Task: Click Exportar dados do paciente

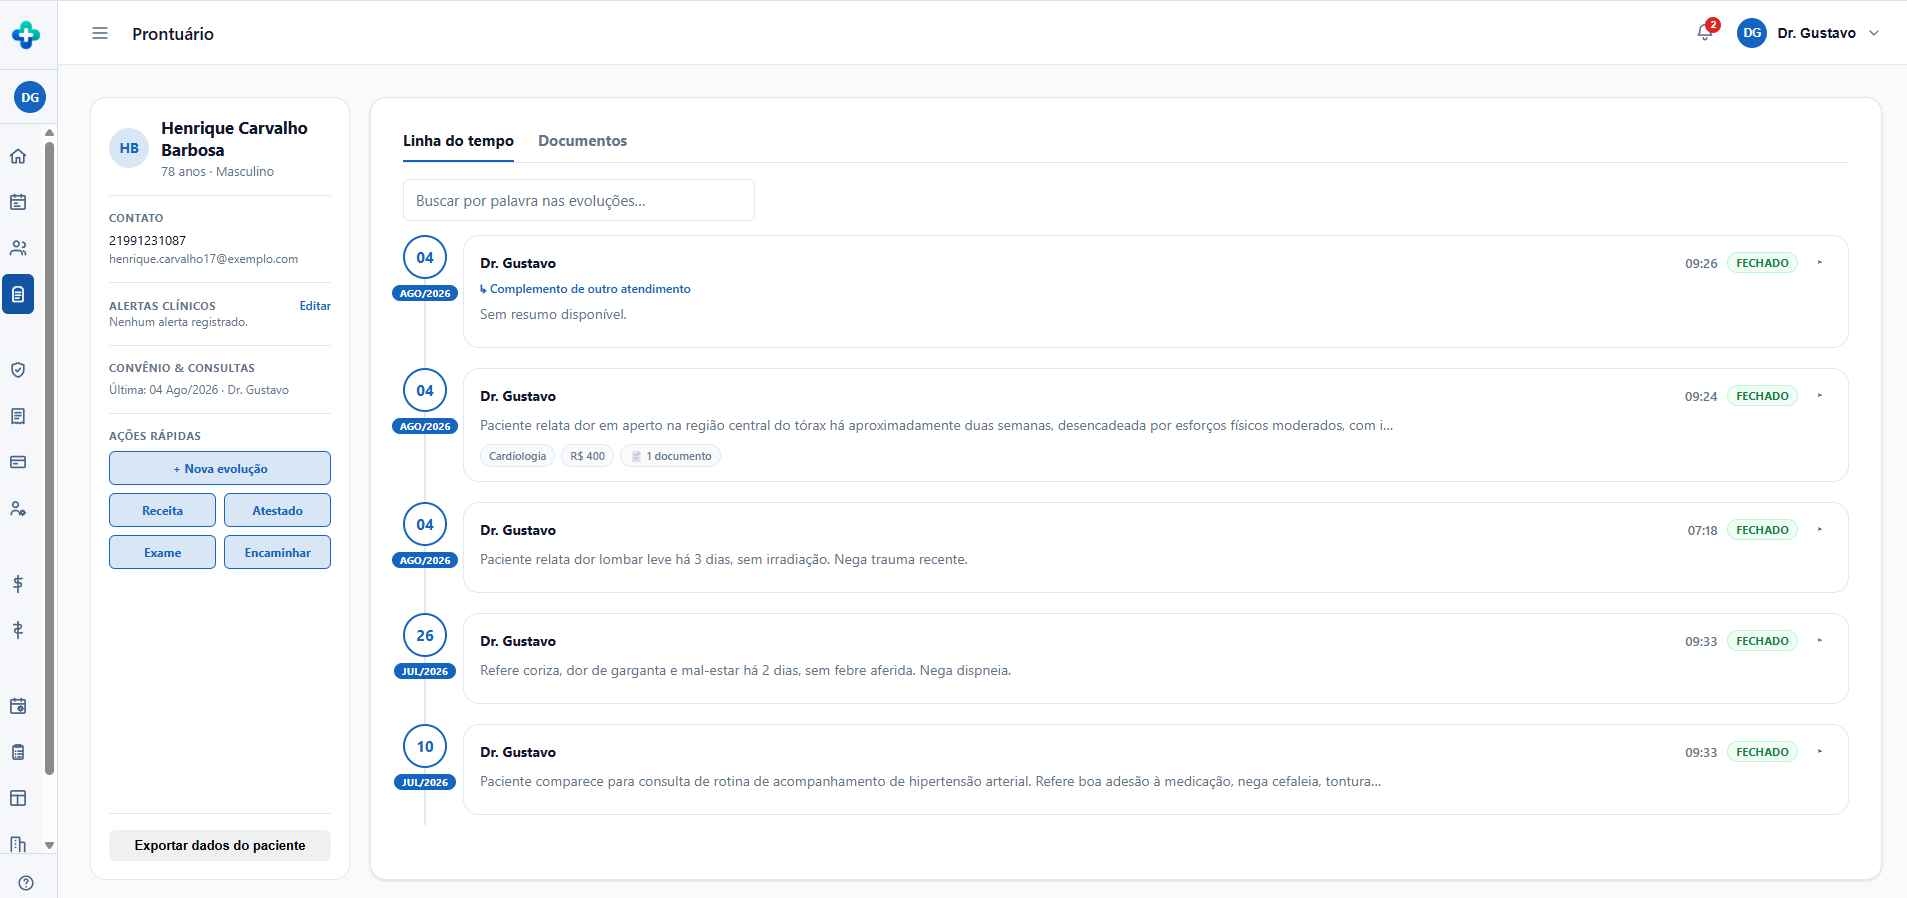Action: [220, 845]
